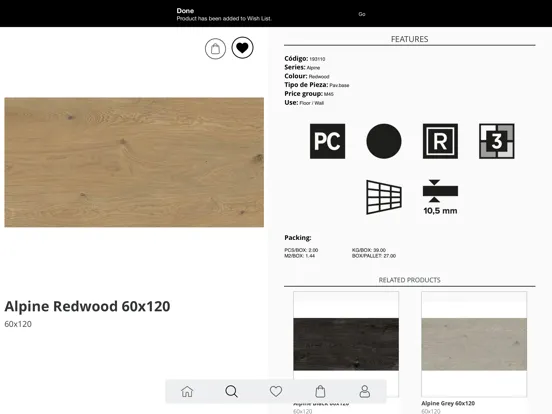This screenshot has height=414, width=552.
Task: Open the Alpine Black related product thumbnail
Action: pyautogui.click(x=346, y=344)
